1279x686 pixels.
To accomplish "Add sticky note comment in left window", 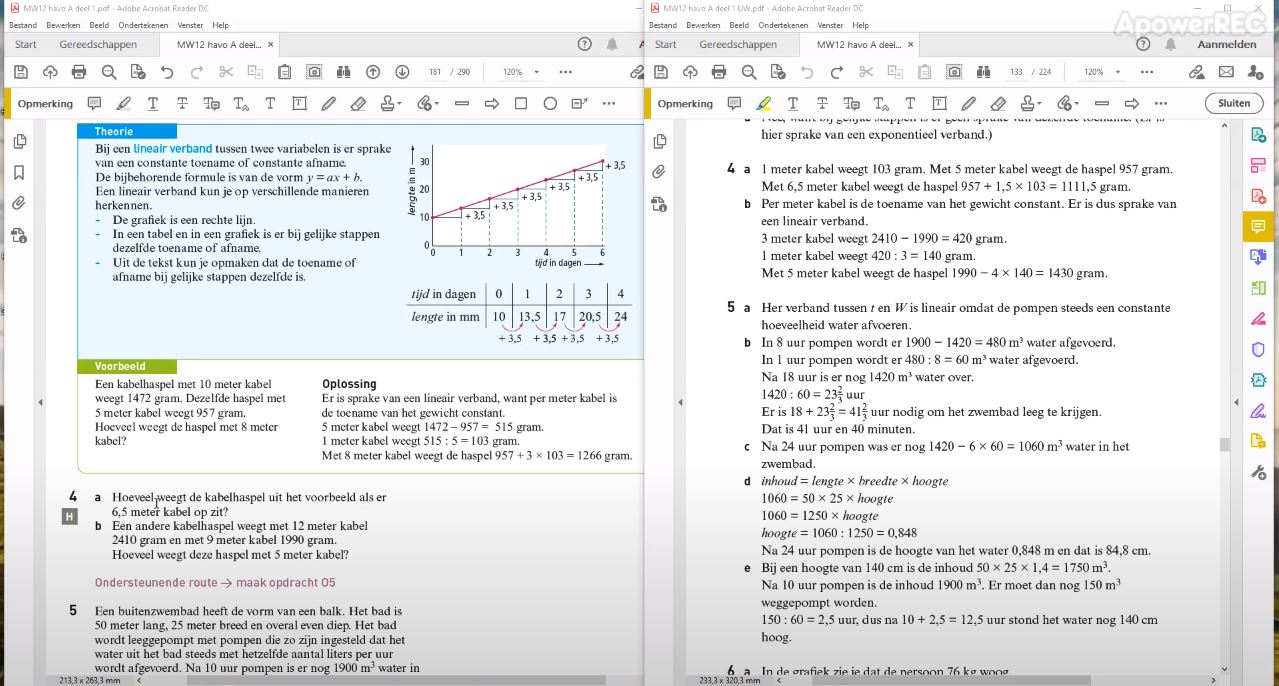I will point(94,103).
